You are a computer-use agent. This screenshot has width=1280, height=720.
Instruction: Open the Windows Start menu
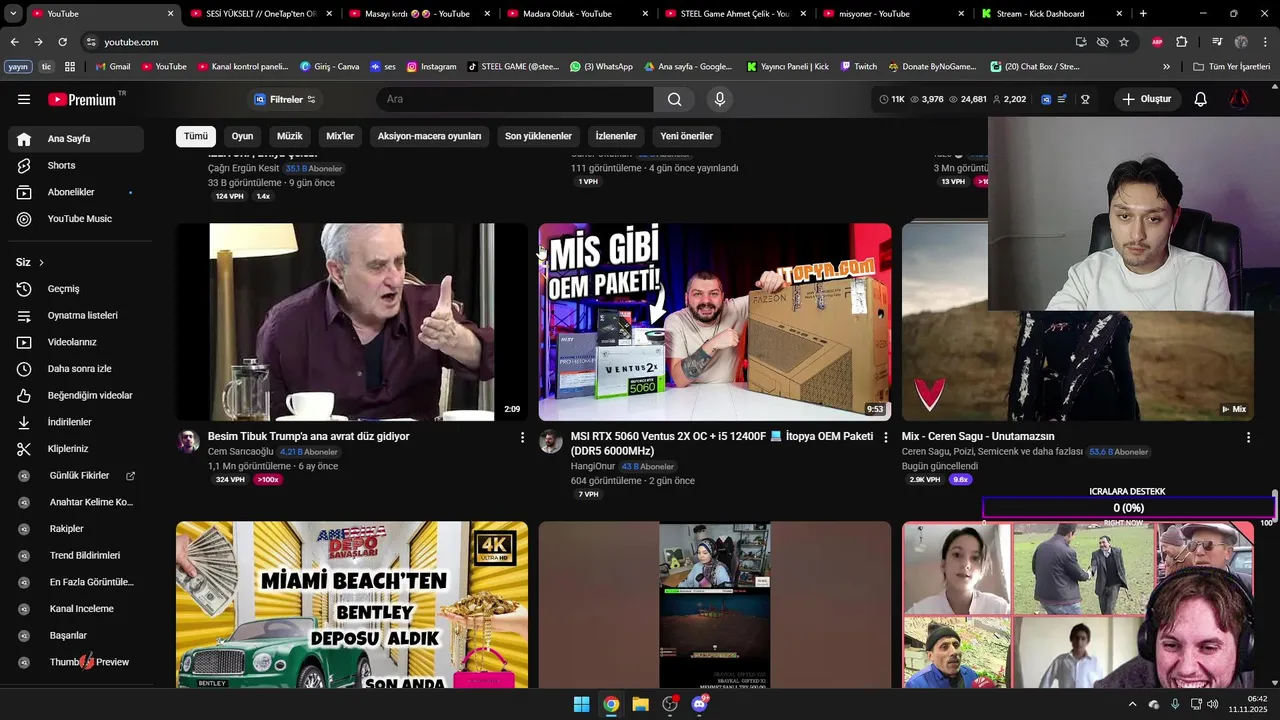click(x=581, y=704)
